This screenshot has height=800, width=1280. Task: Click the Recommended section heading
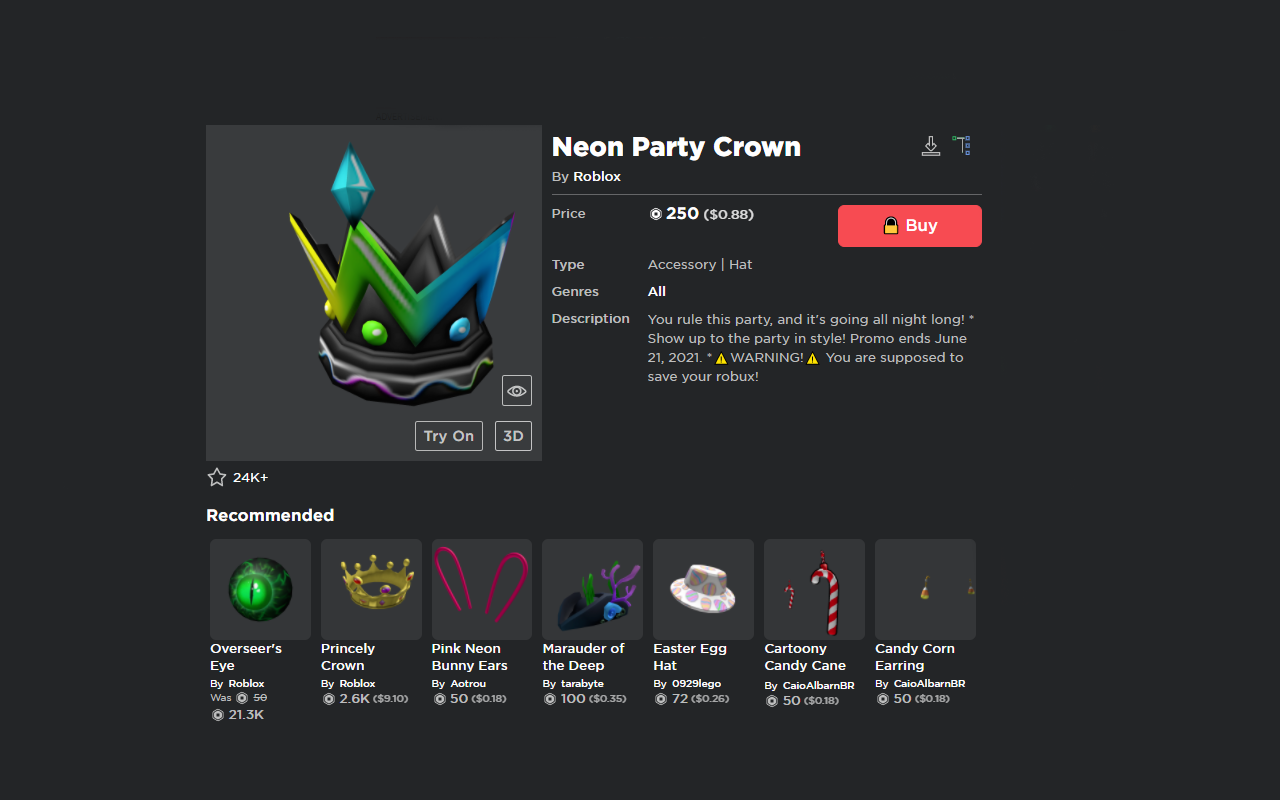coord(270,515)
